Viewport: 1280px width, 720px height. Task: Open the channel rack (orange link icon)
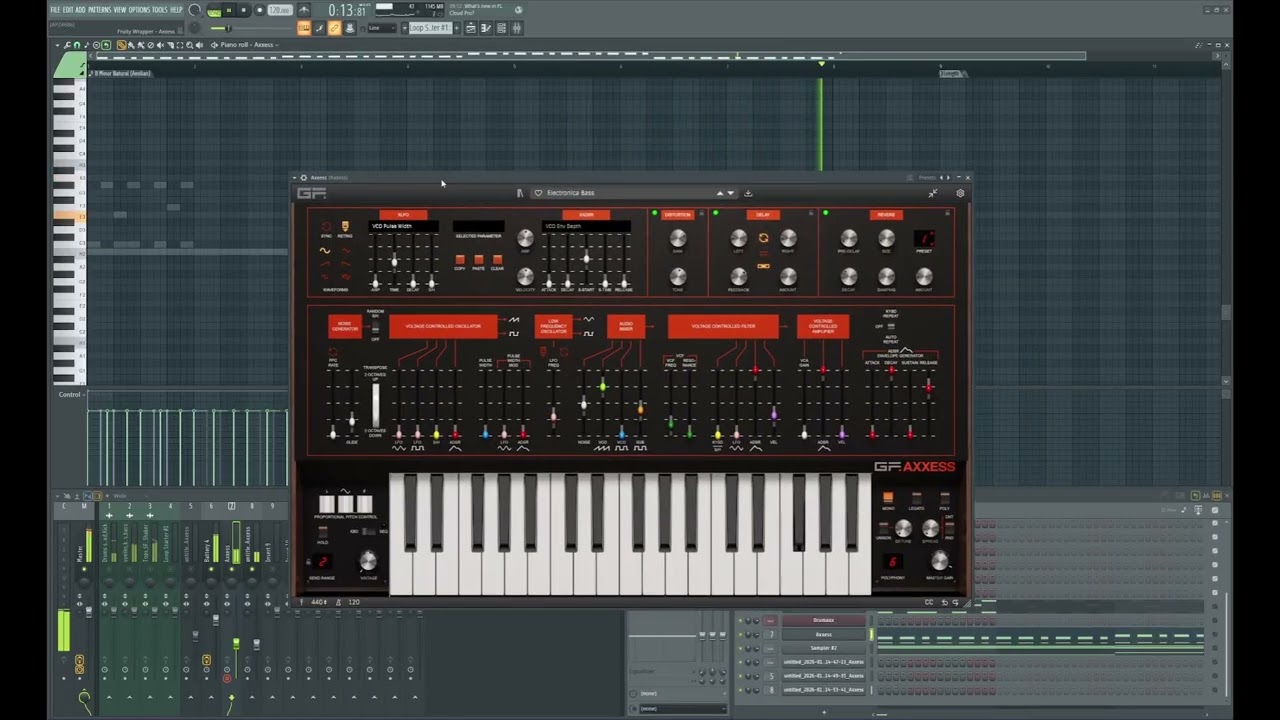[x=334, y=28]
